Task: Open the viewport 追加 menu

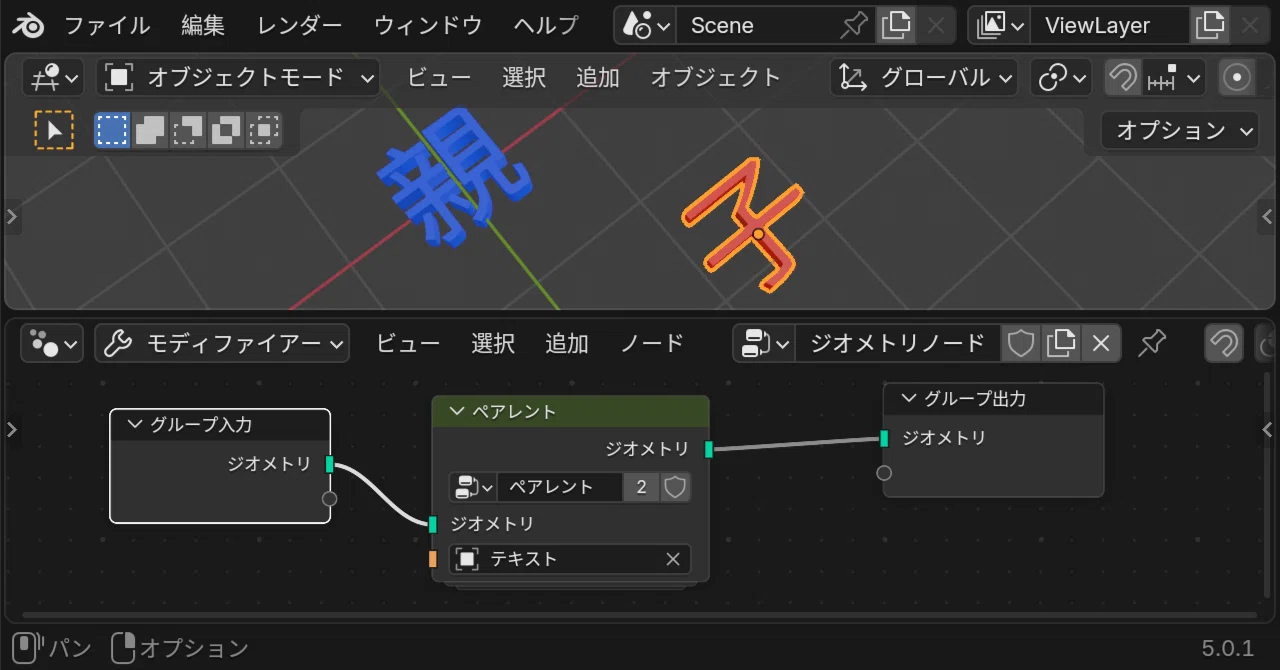Action: [598, 77]
